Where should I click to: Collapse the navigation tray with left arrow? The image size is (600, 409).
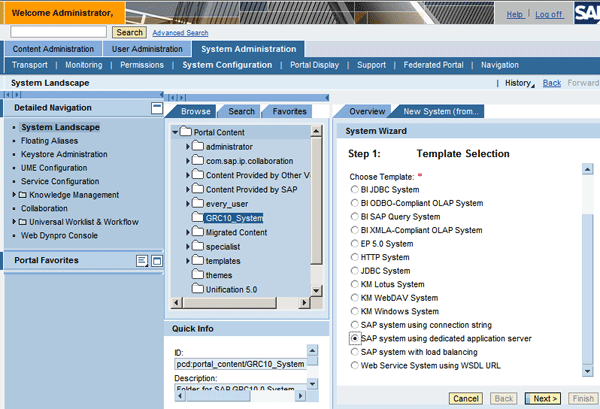[x=161, y=95]
